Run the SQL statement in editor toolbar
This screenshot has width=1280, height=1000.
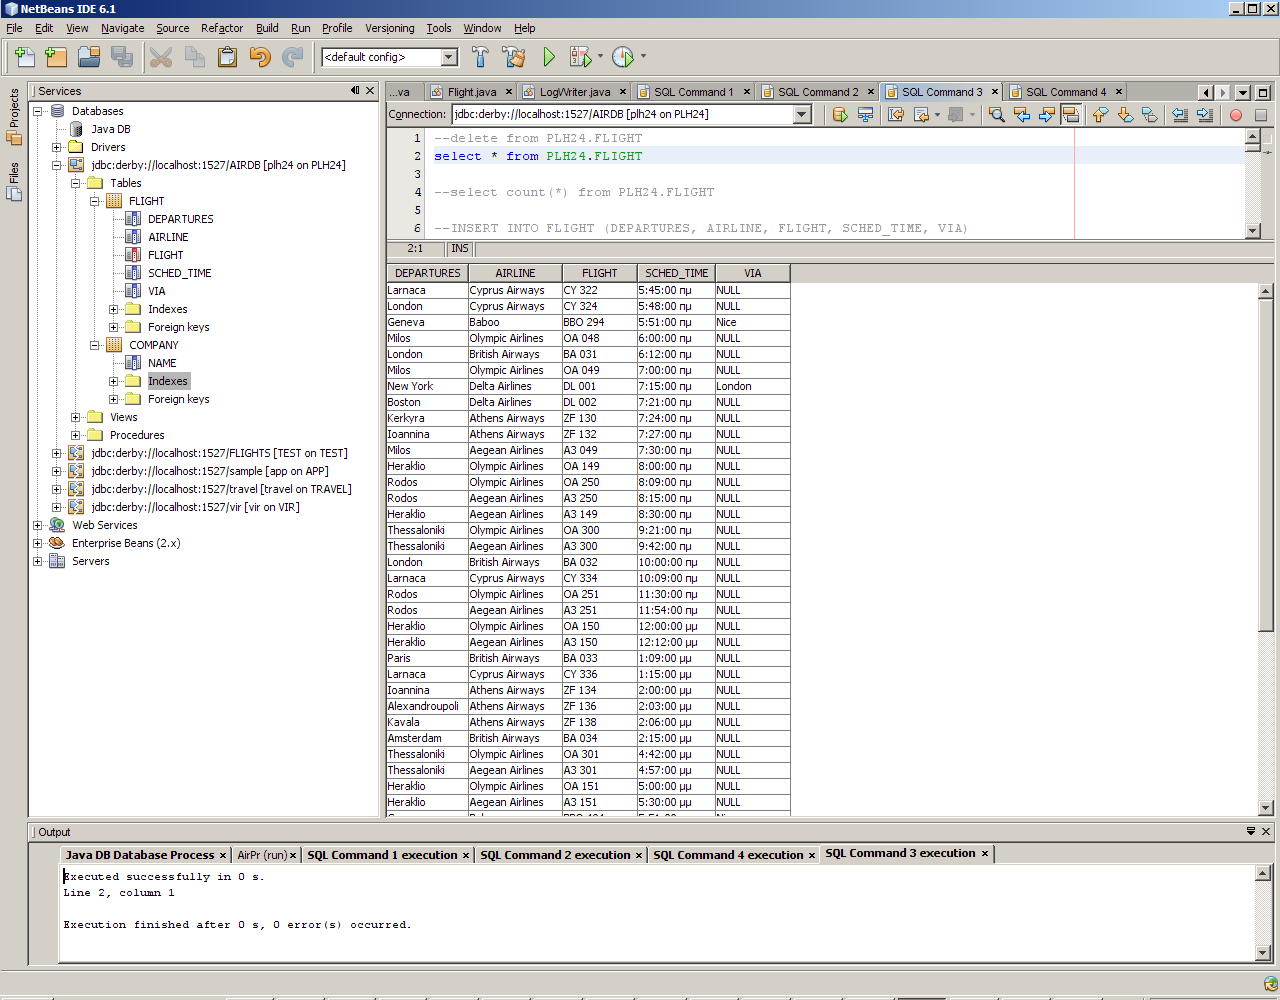point(840,115)
